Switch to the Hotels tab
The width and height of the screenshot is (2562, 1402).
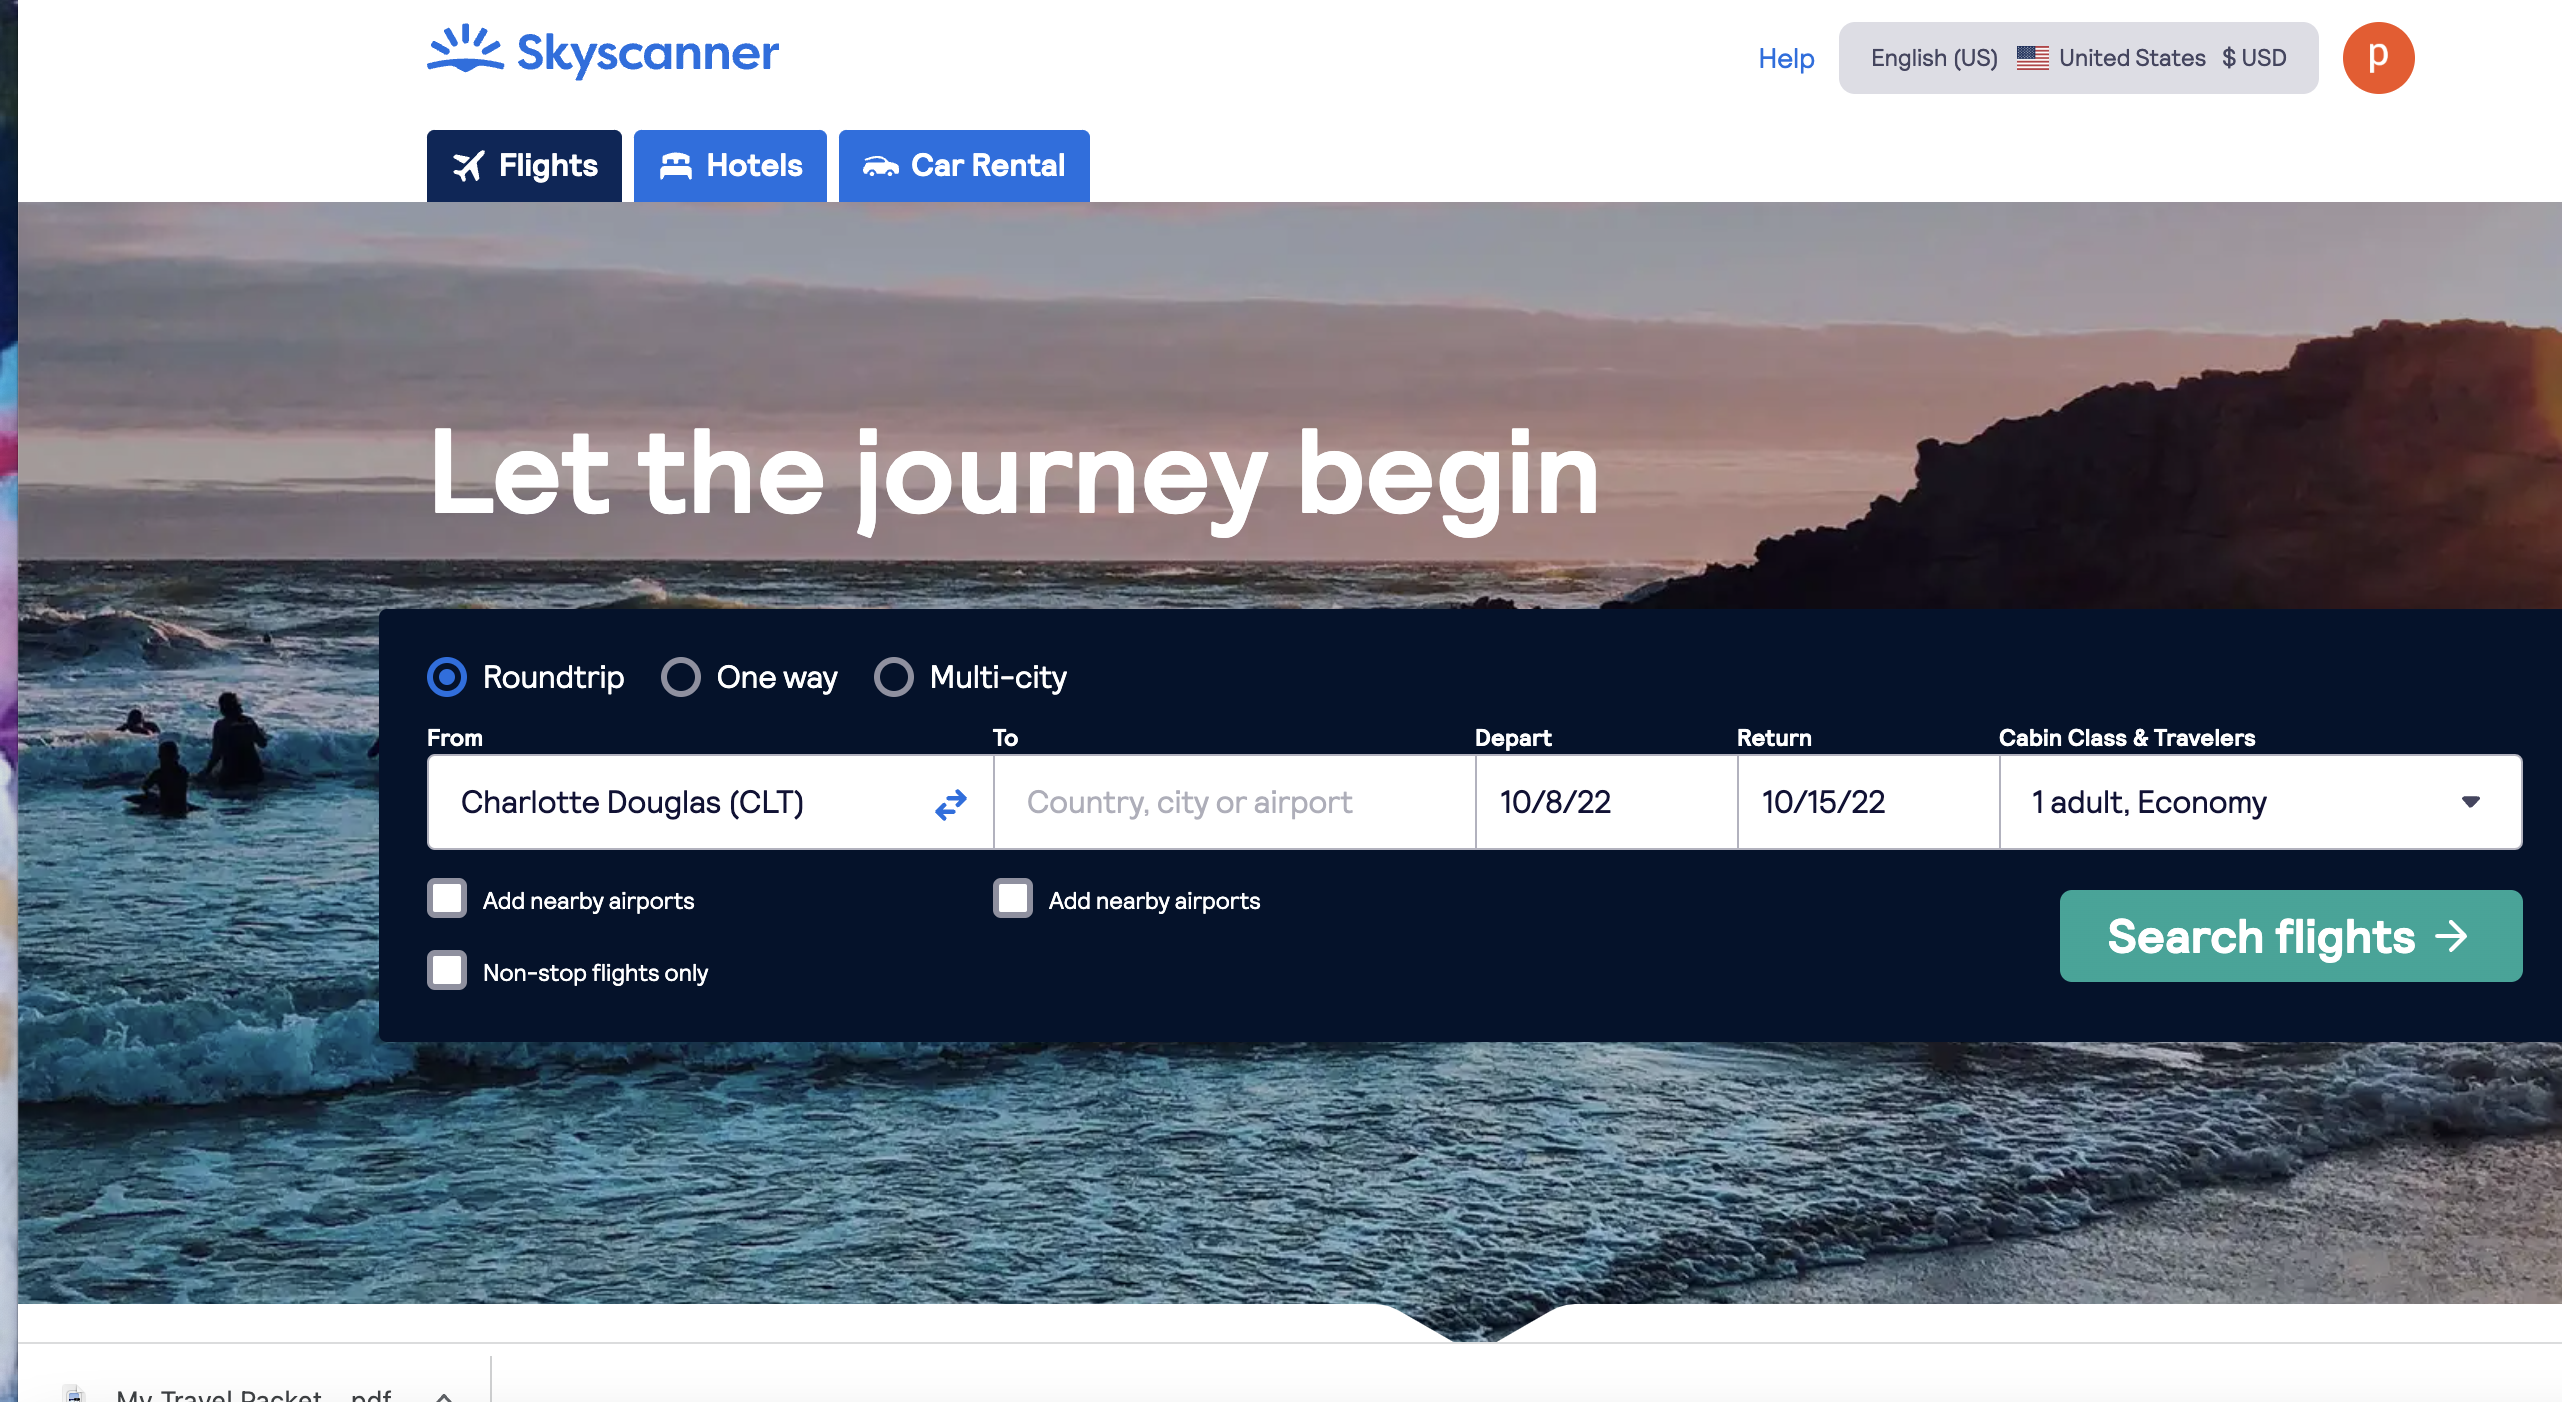tap(730, 166)
